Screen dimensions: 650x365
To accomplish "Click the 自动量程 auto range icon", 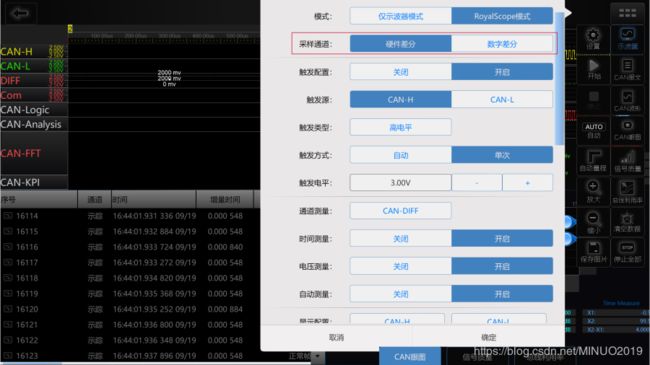I will (593, 161).
